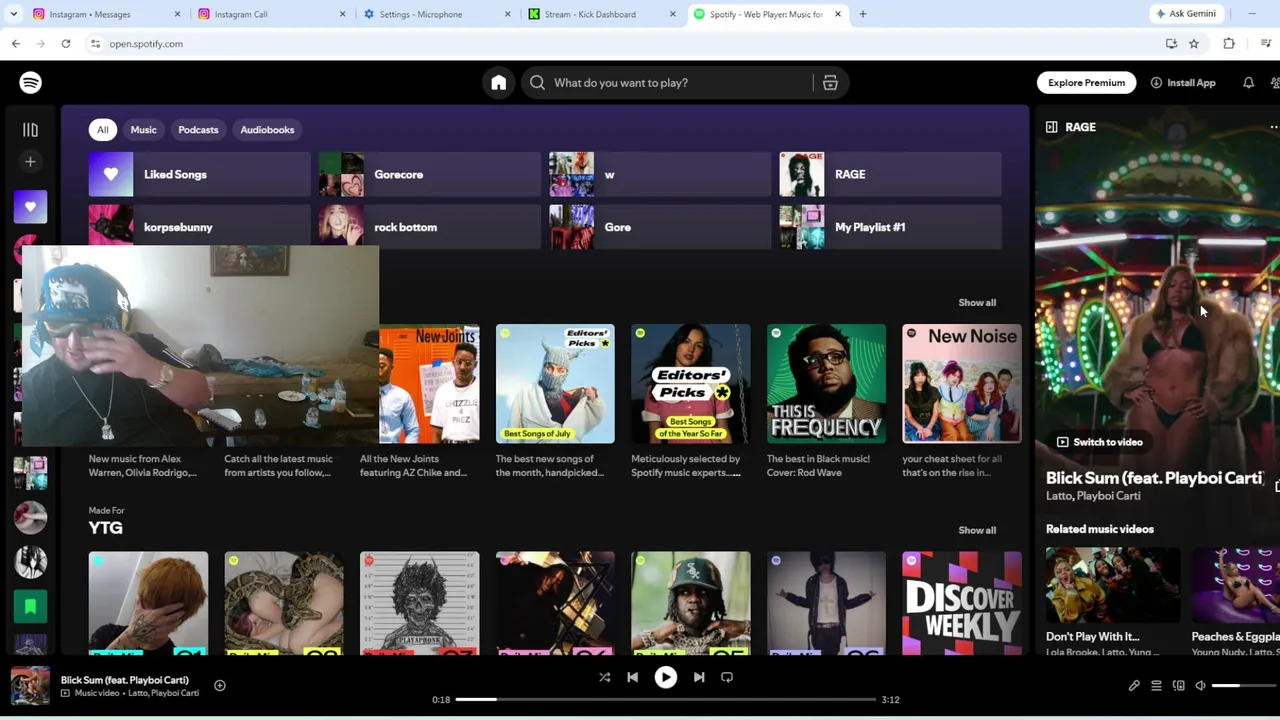Filter the home feed by Music

[143, 130]
